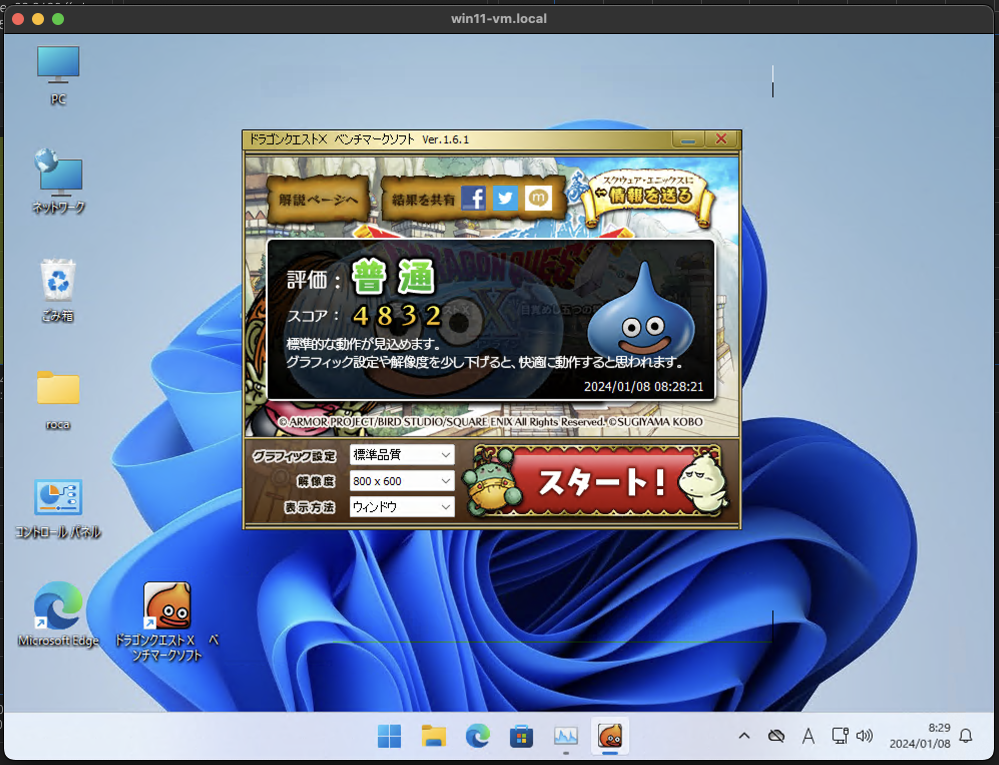Screen dimensions: 999x765
Task: Click the 解像度 label
Action: (x=315, y=482)
